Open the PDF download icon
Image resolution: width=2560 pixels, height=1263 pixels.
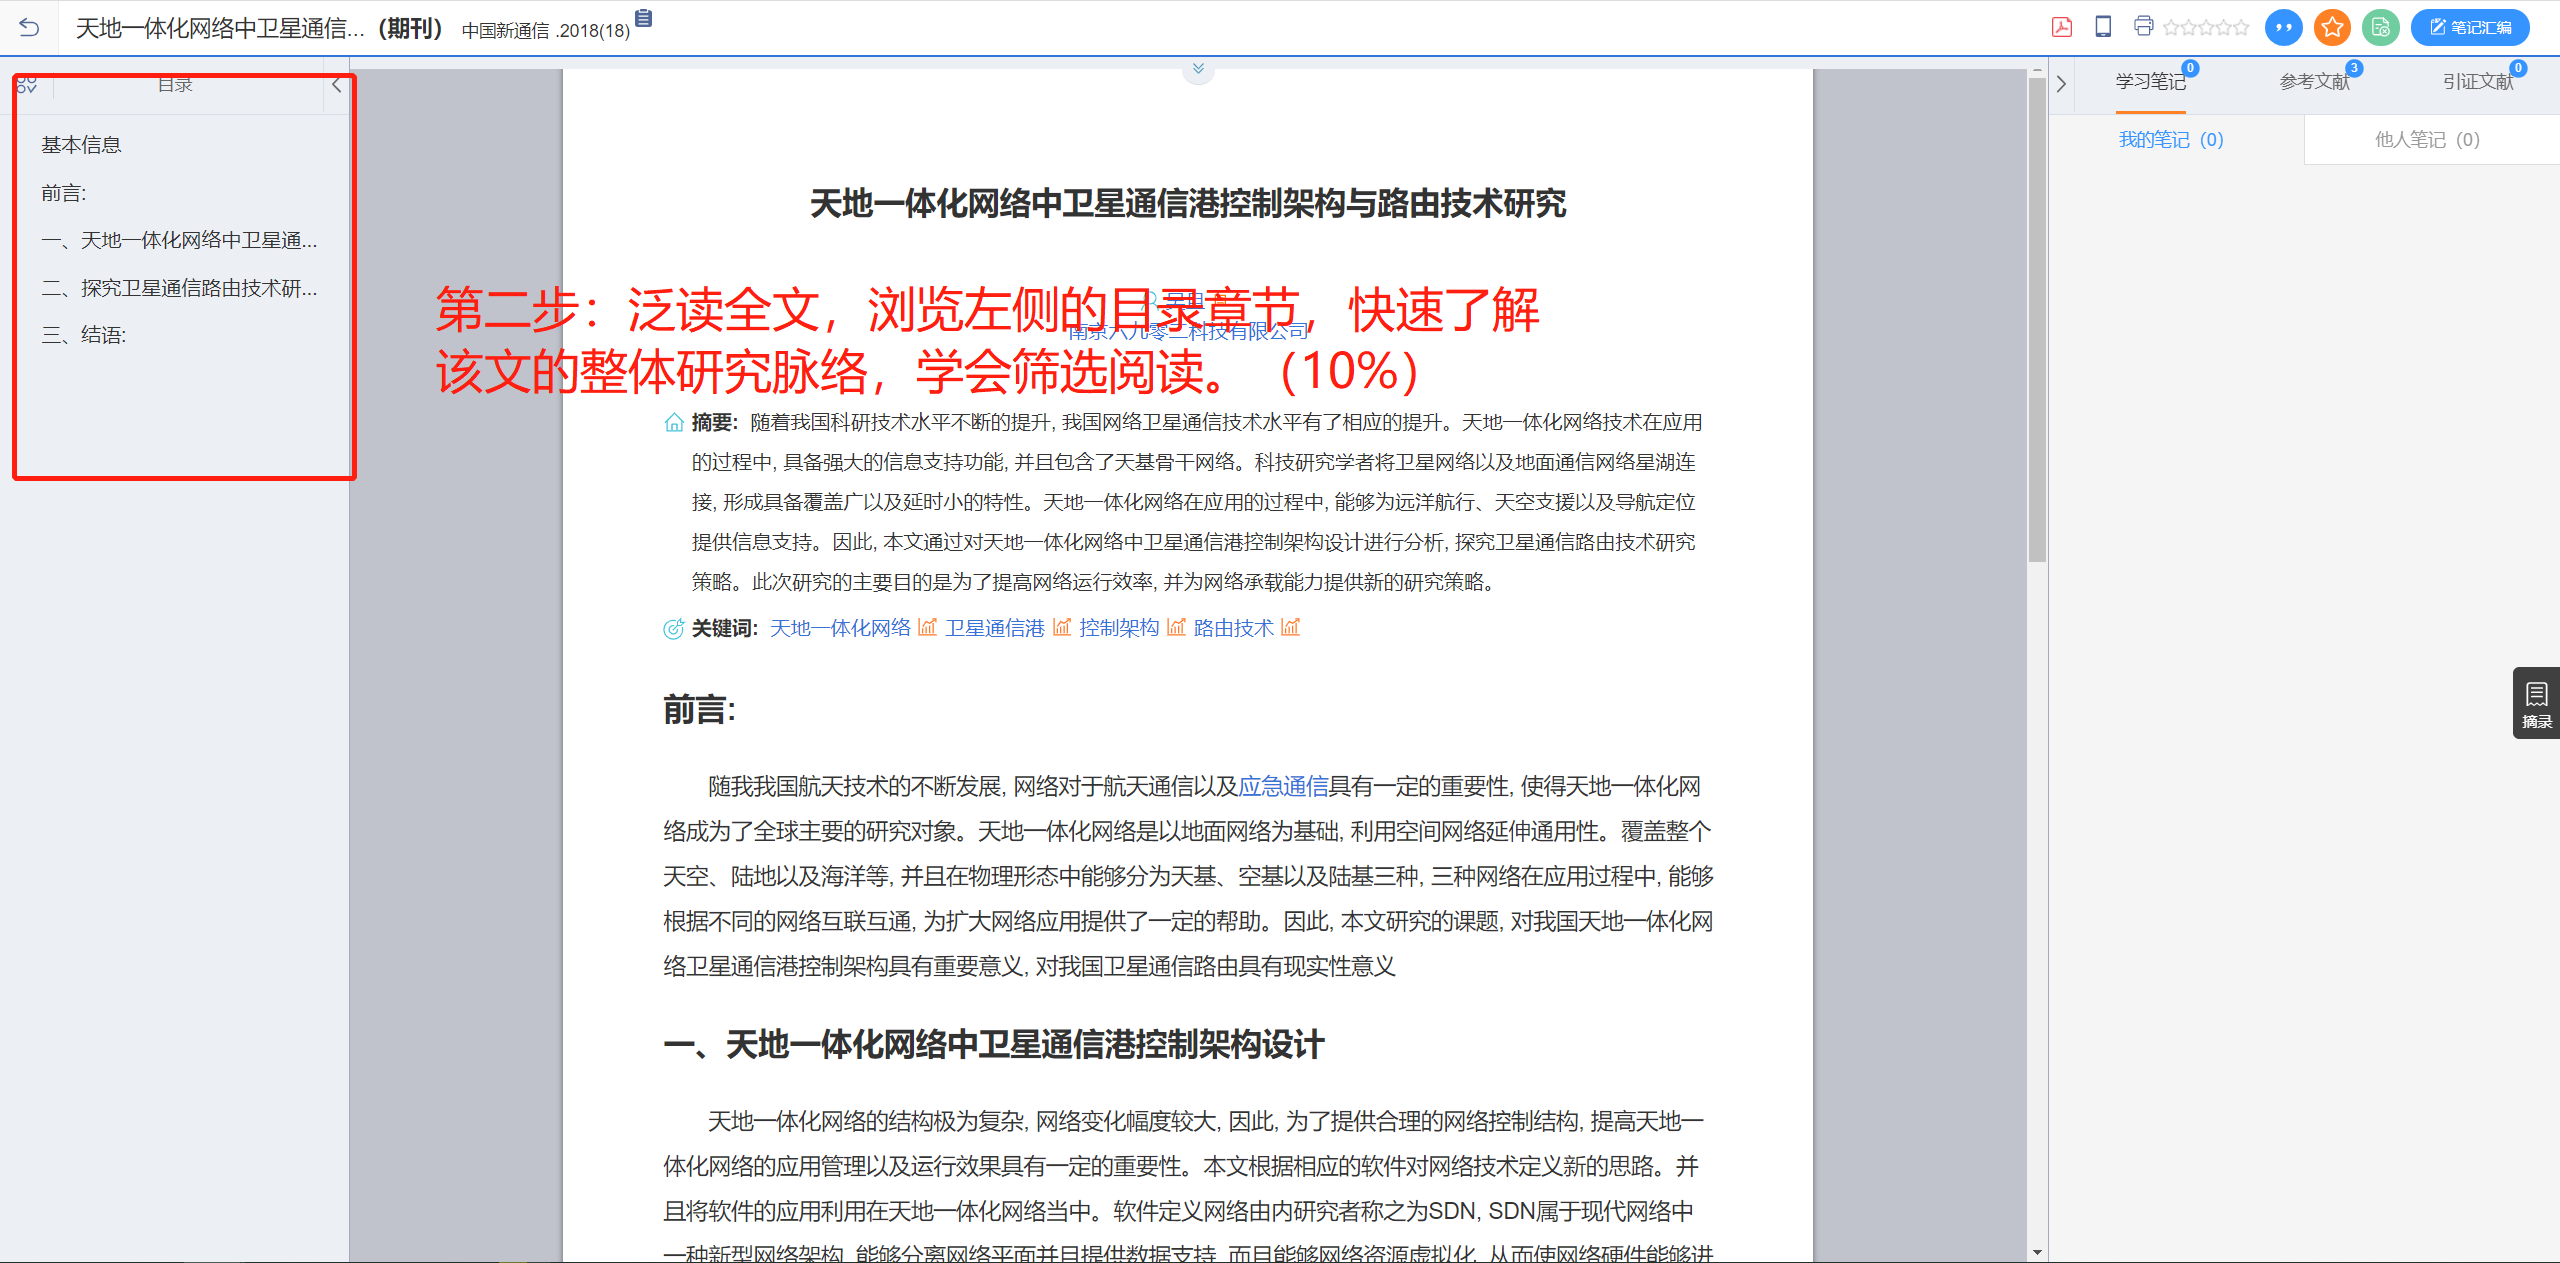(2062, 28)
